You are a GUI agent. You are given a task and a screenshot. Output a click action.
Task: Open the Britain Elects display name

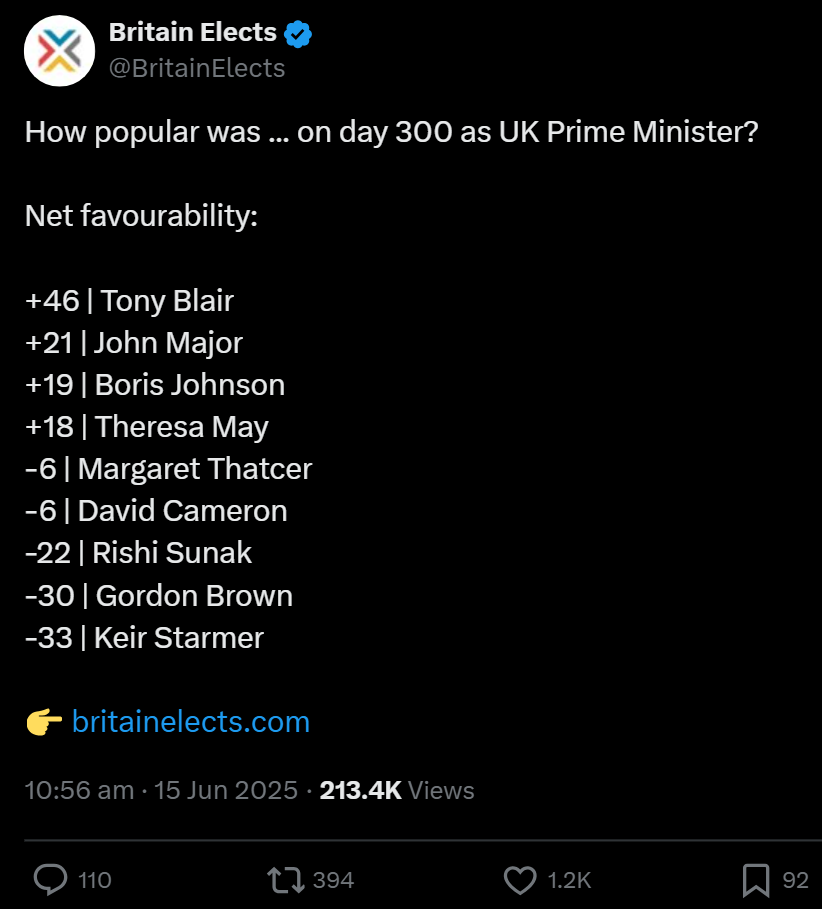192,32
